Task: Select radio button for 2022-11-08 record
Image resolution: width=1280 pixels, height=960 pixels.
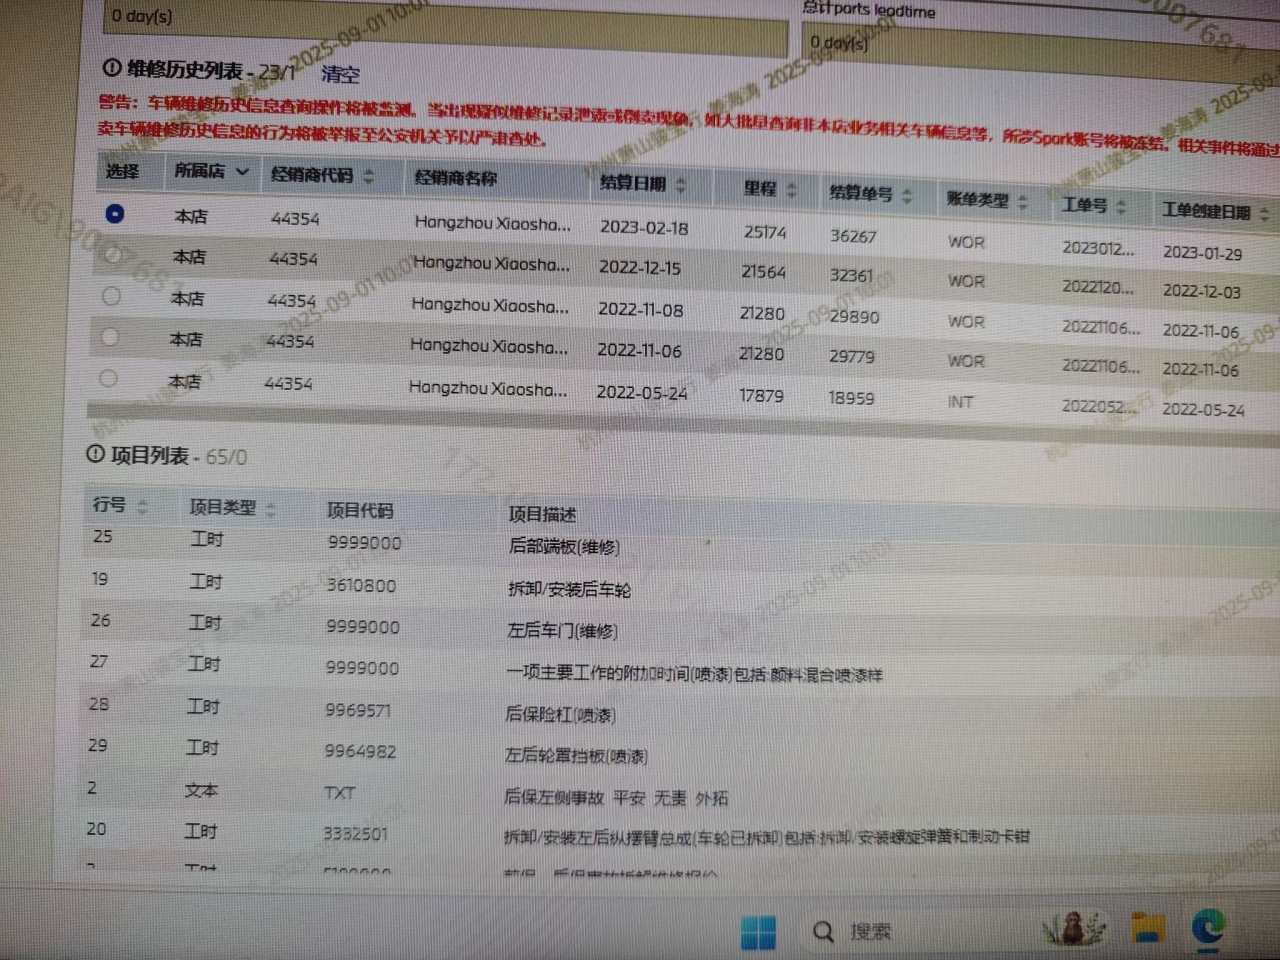Action: click(x=111, y=296)
